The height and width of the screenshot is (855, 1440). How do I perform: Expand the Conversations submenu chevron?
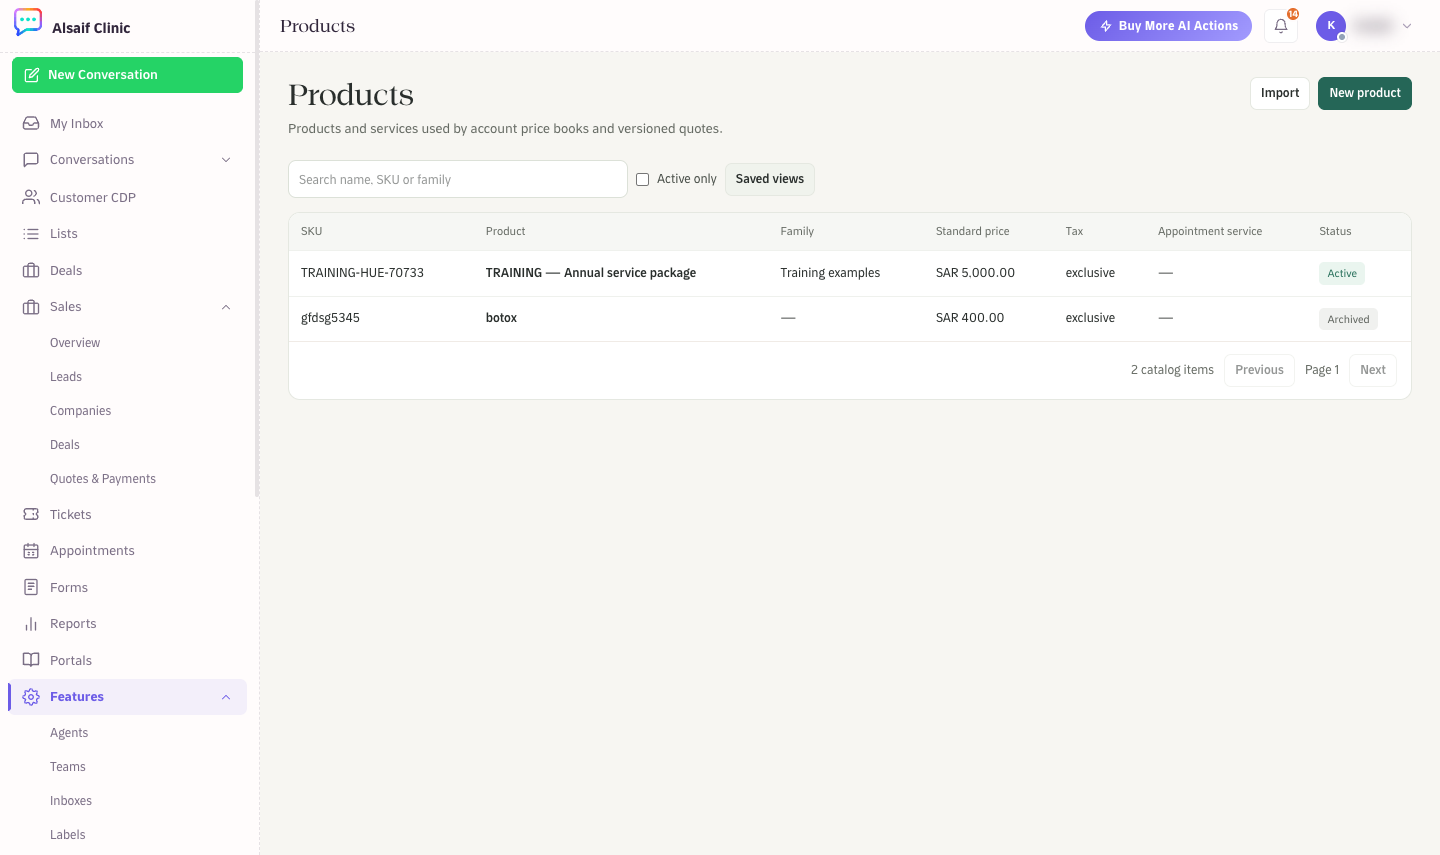(x=226, y=160)
